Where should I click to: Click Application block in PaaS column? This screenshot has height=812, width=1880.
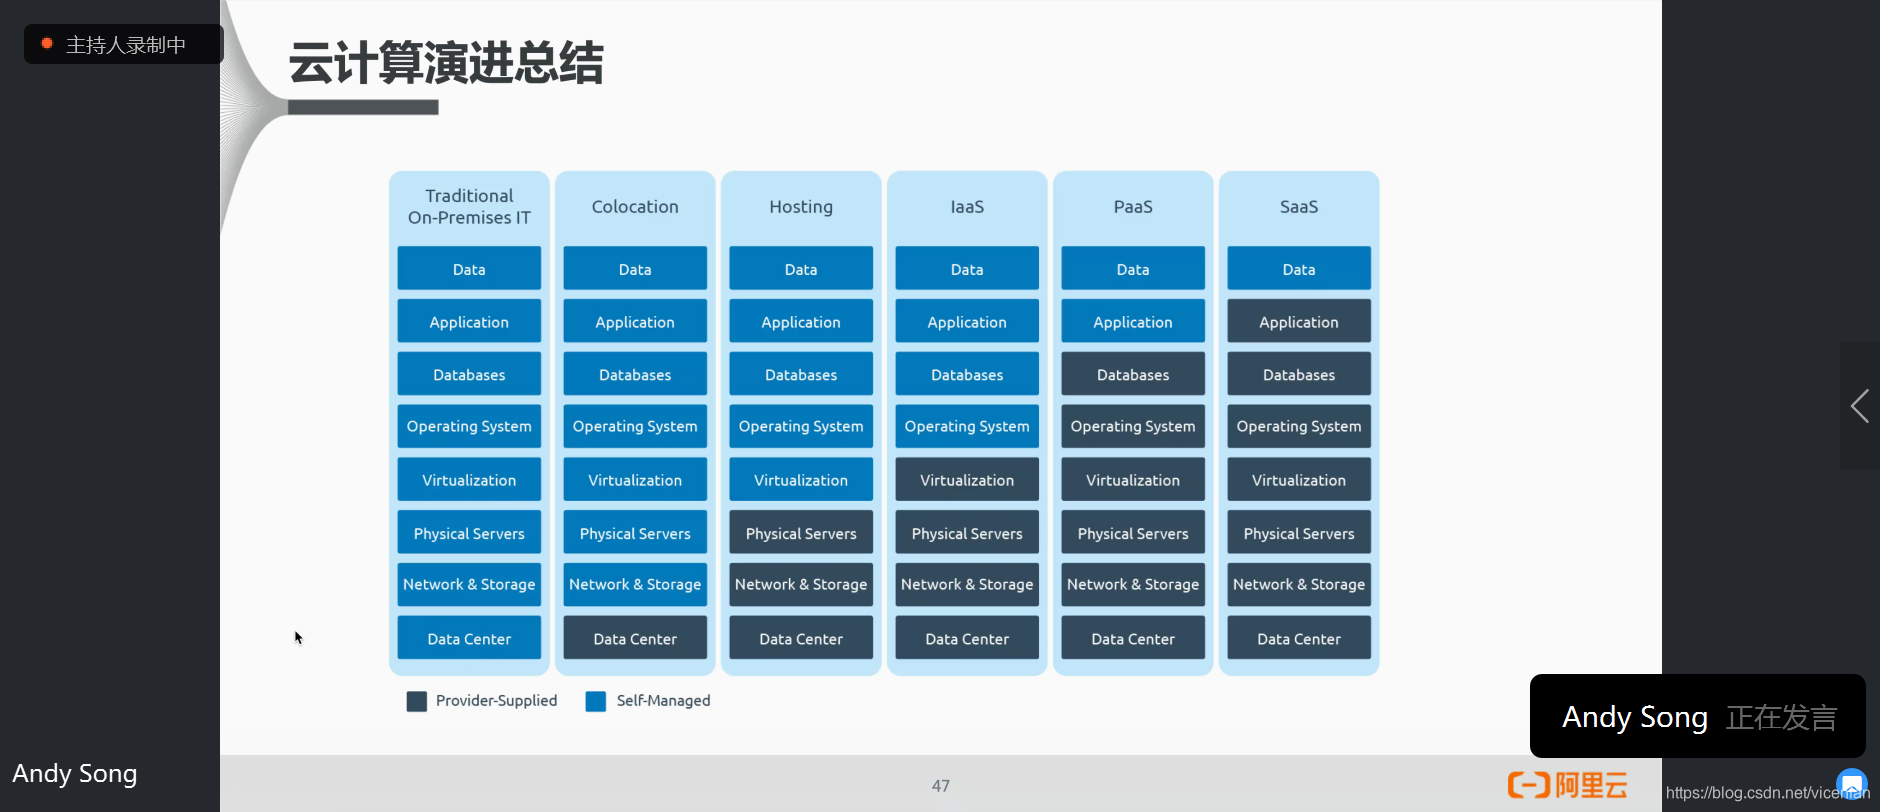click(x=1133, y=322)
